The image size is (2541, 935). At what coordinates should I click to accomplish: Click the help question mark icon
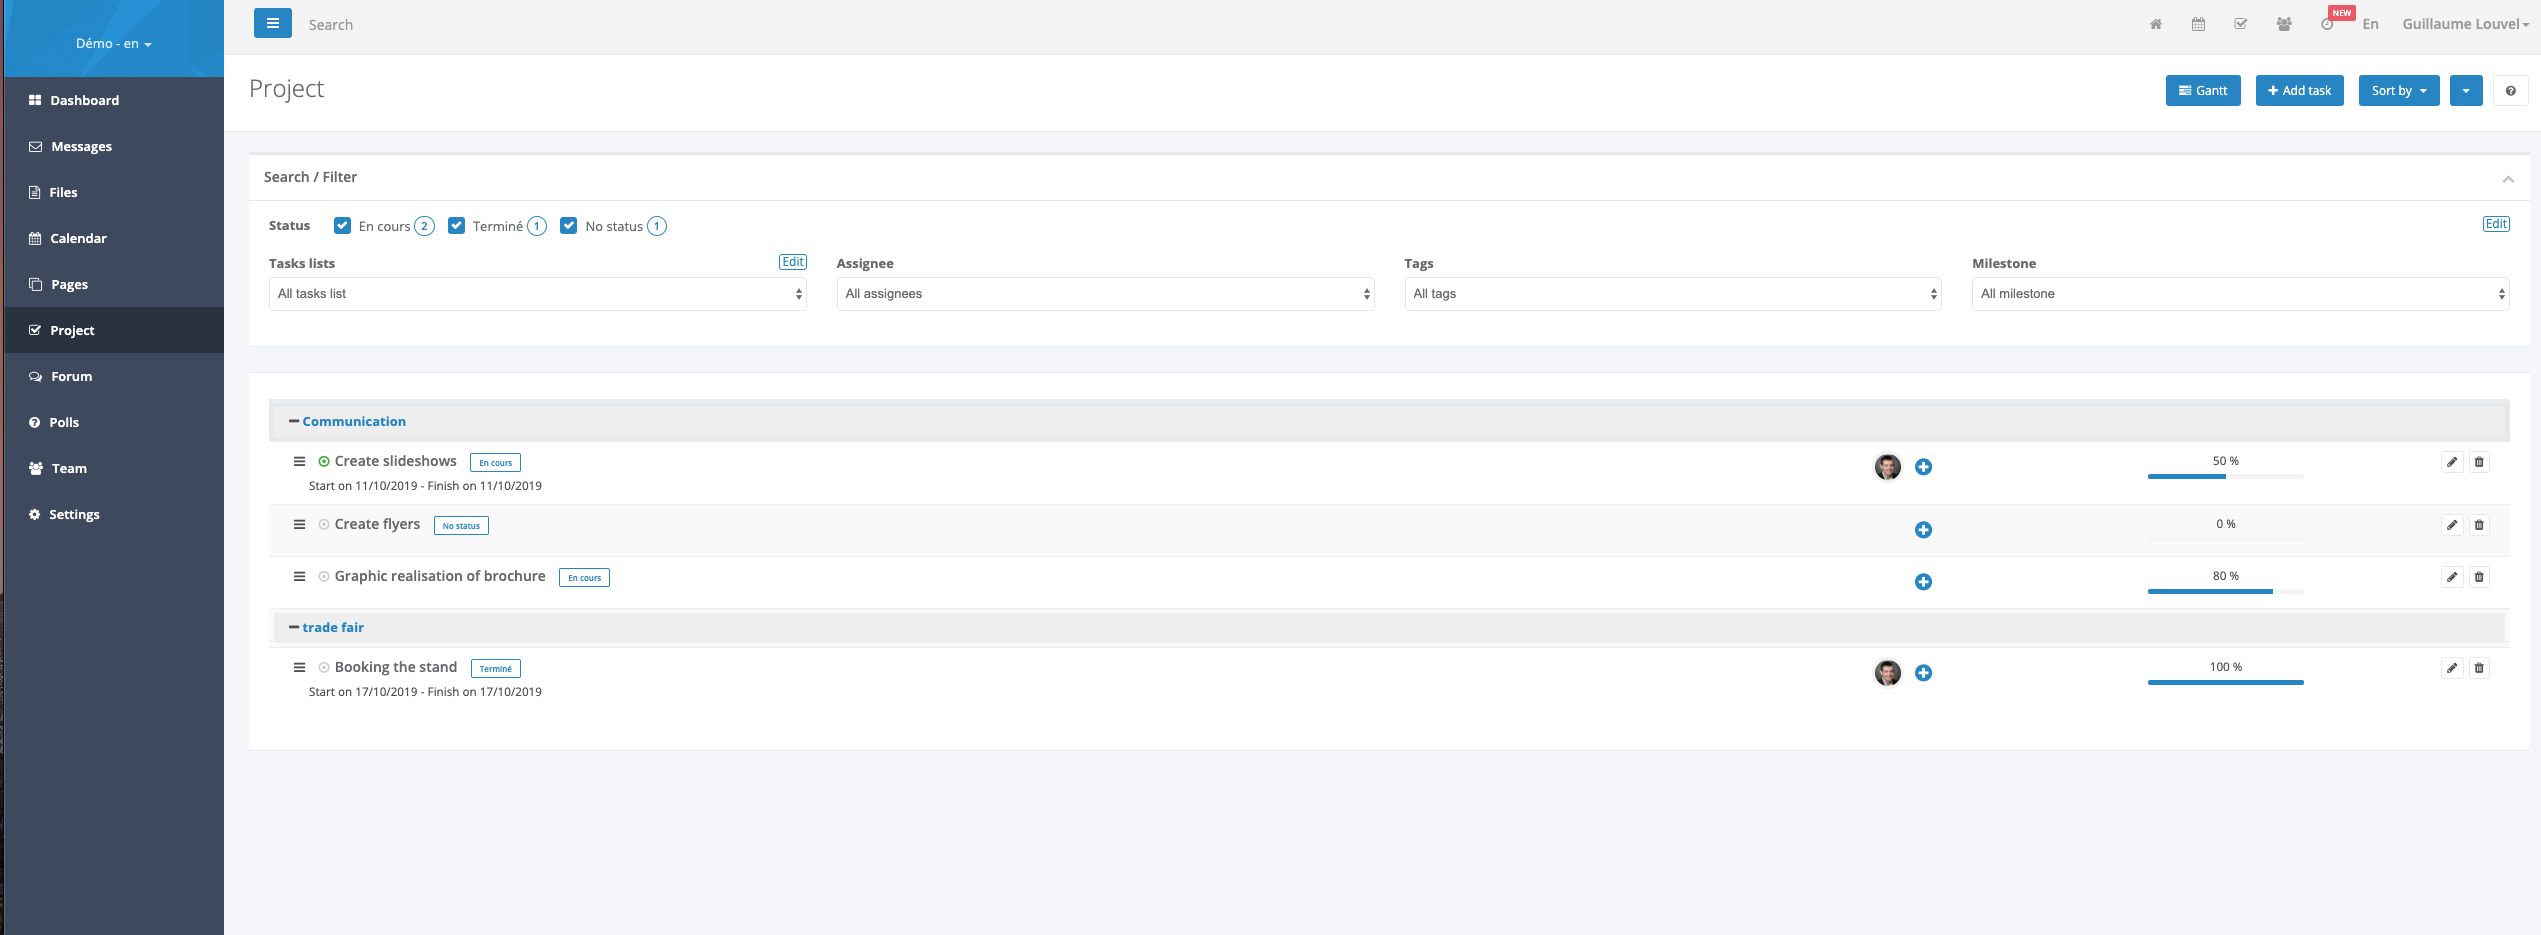(x=2510, y=91)
